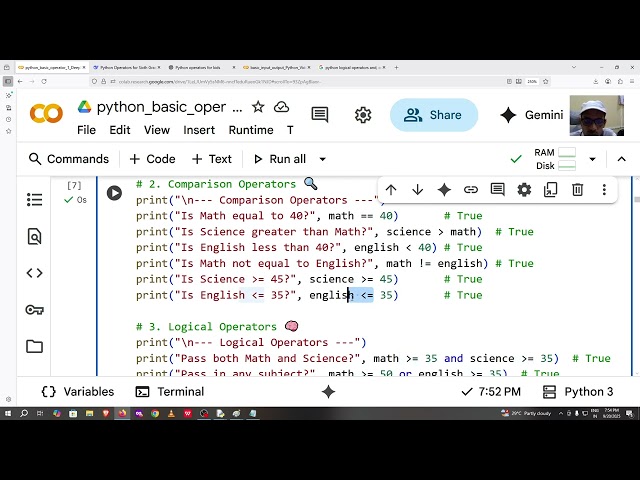640x480 pixels.
Task: Click the notebook vertical scrollbar thumb
Action: click(637, 199)
